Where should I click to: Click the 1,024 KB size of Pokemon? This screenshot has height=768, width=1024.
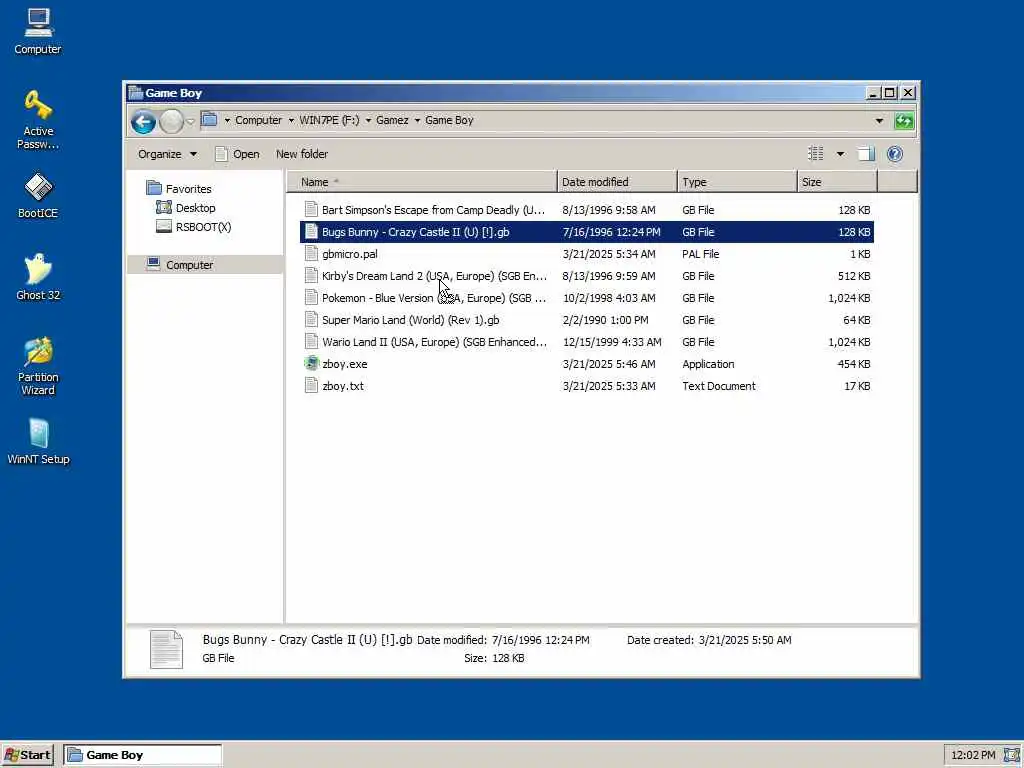pos(849,298)
